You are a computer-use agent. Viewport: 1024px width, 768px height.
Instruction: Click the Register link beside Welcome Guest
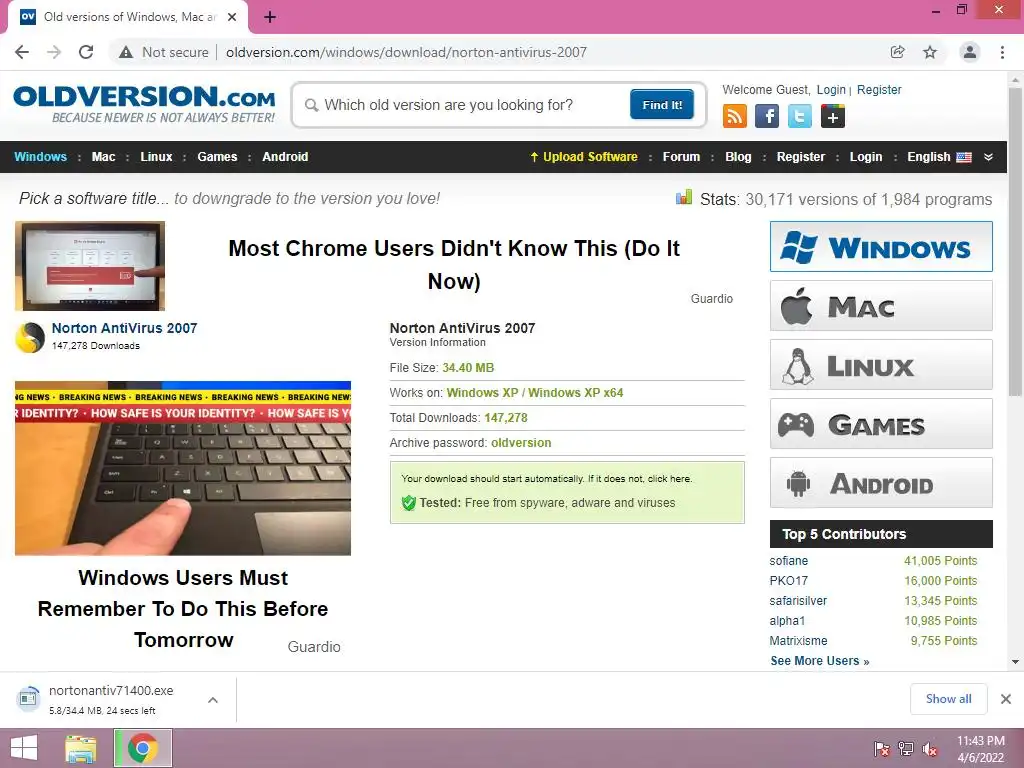click(x=879, y=90)
